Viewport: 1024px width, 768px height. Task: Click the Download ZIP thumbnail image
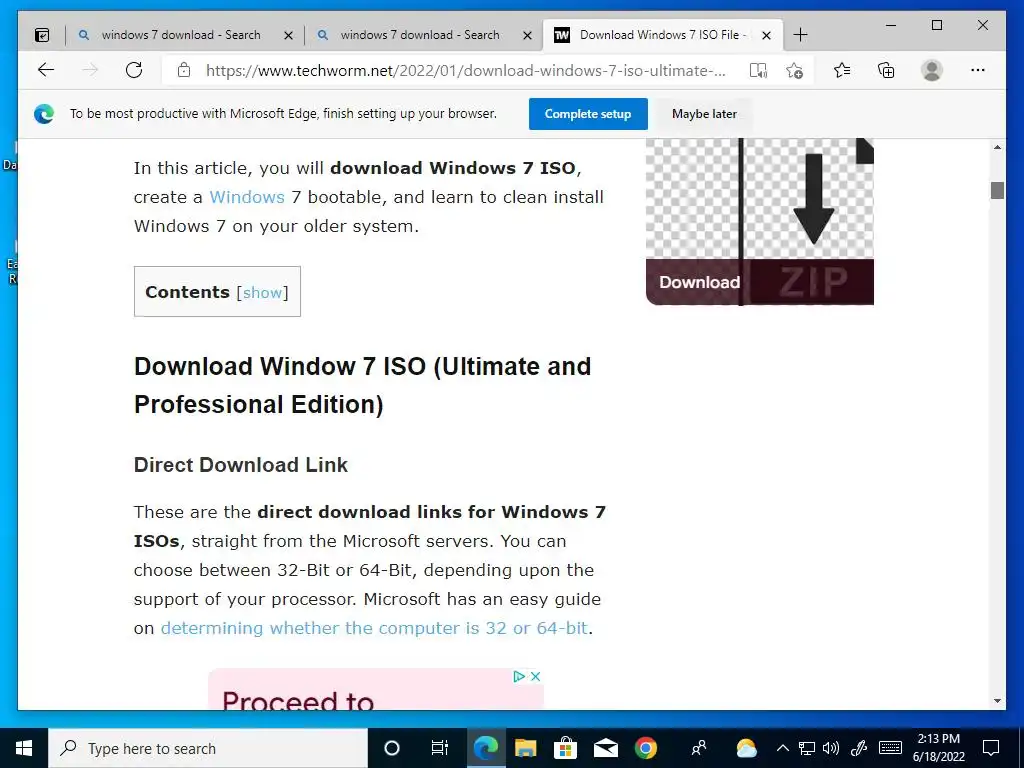pos(760,221)
